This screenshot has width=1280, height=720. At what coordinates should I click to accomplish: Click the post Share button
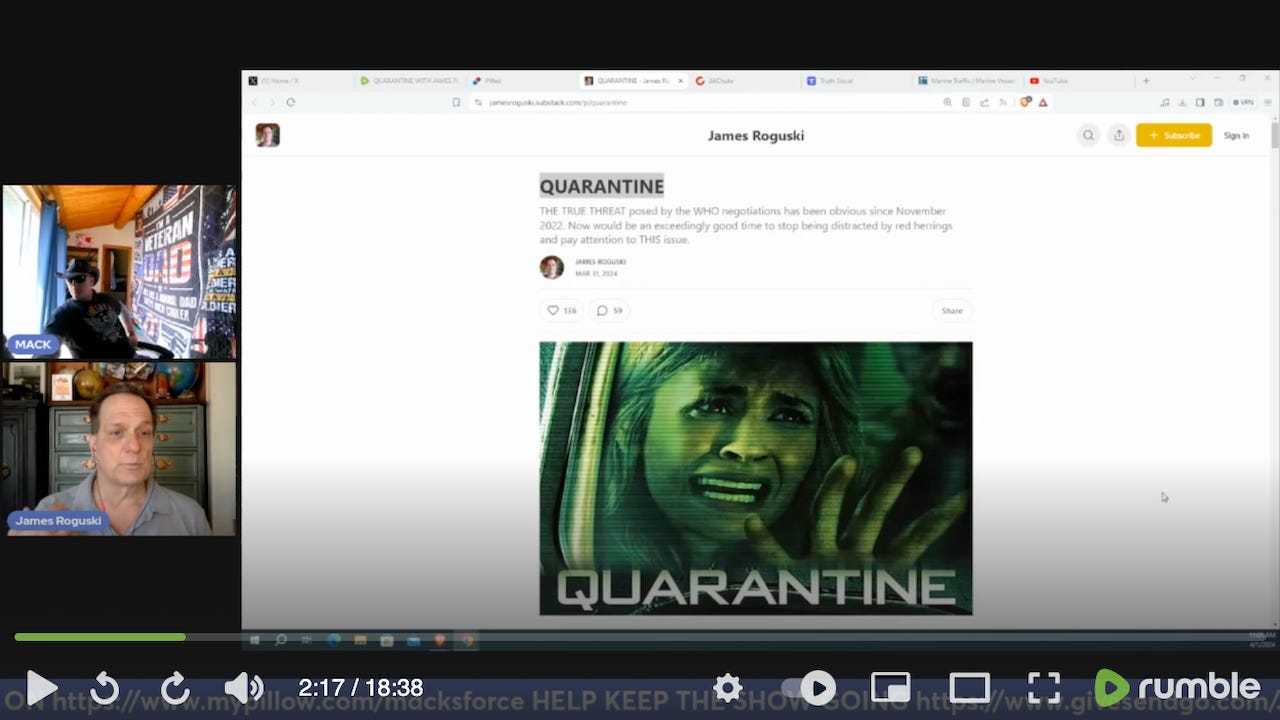pyautogui.click(x=952, y=311)
